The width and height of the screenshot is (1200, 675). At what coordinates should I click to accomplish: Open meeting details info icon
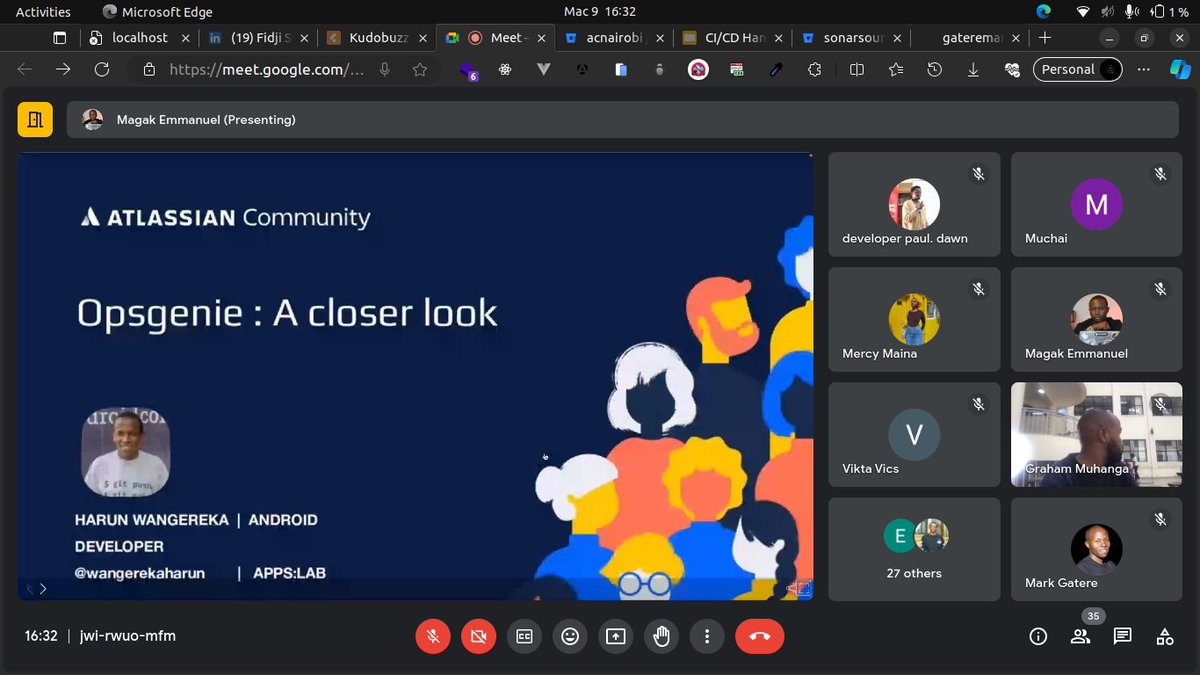1038,636
